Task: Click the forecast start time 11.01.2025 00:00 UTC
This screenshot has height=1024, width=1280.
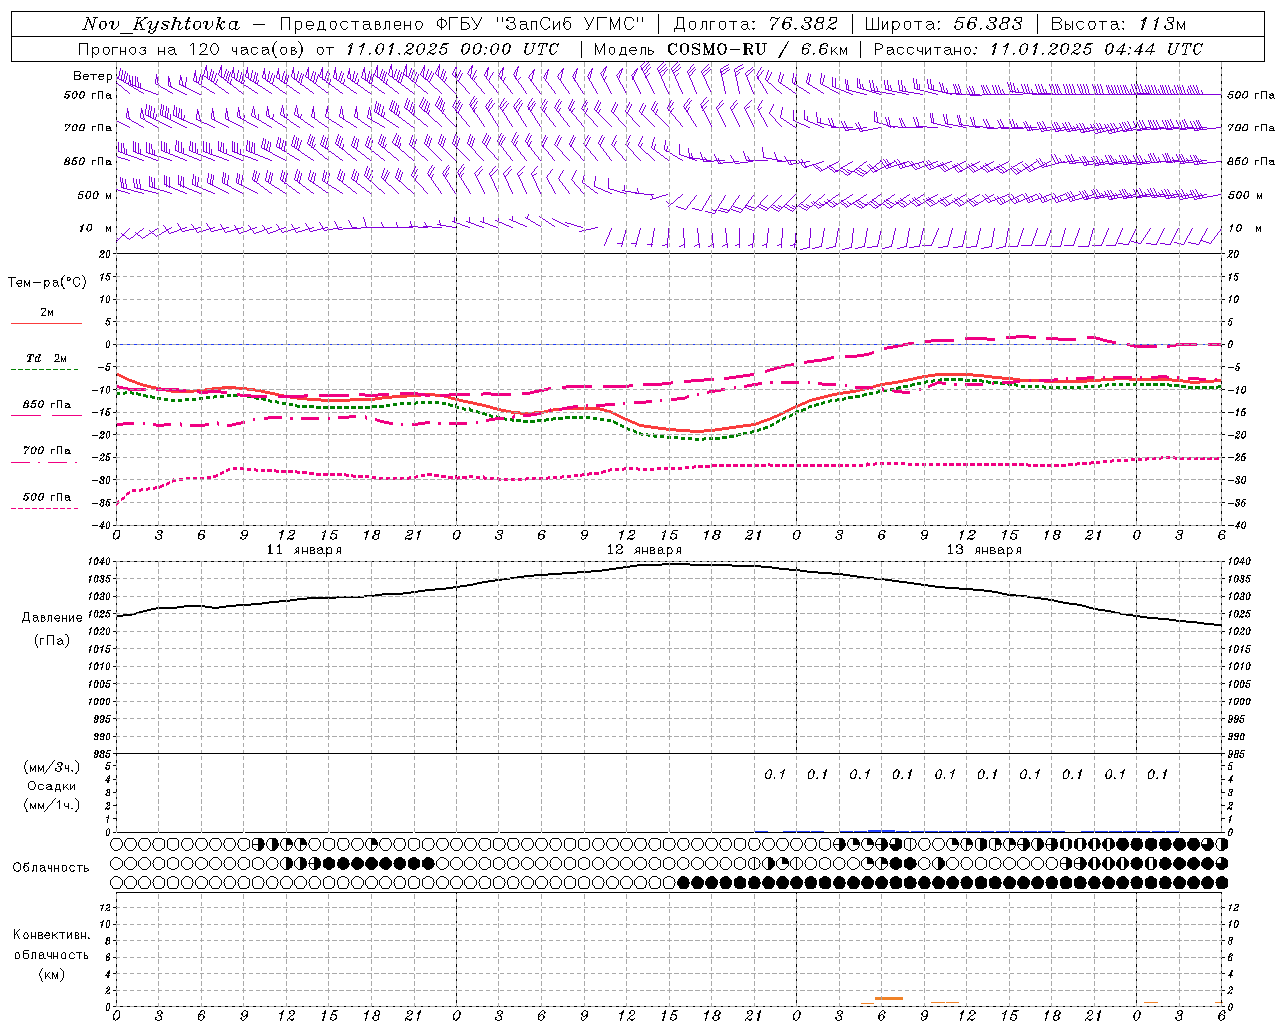Action: (x=452, y=49)
